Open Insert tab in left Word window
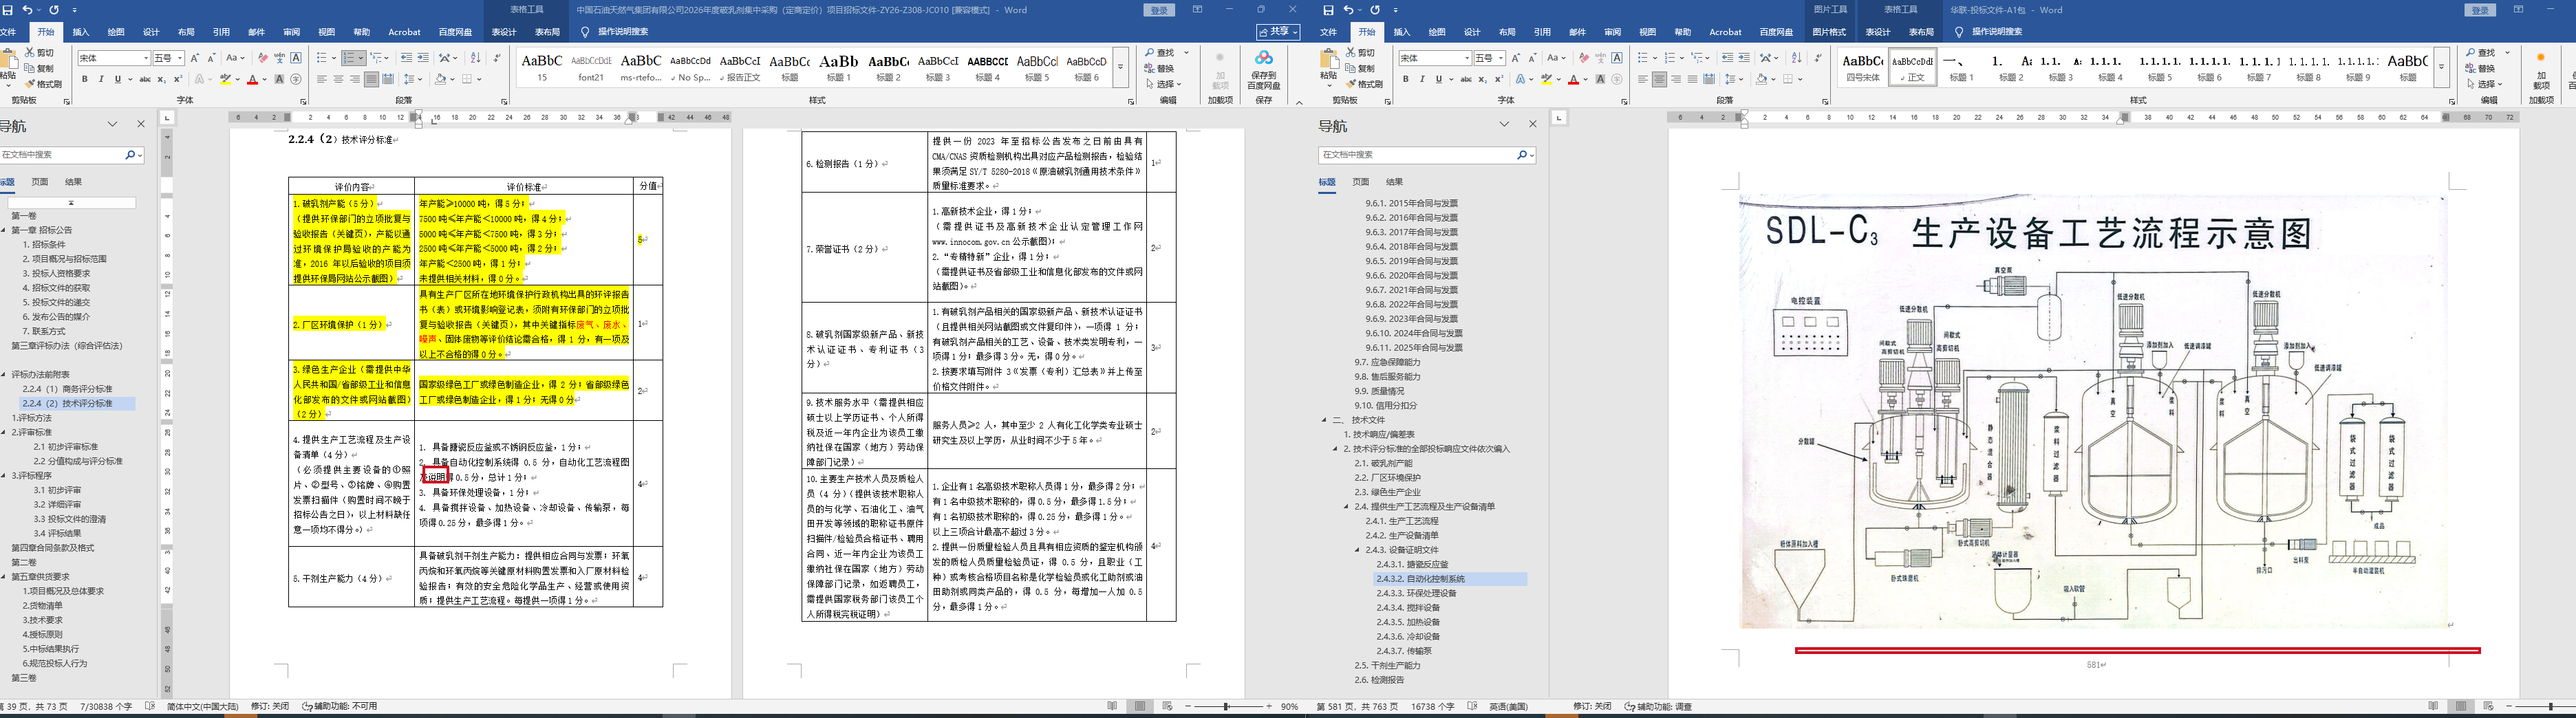2576x718 pixels. click(x=81, y=32)
